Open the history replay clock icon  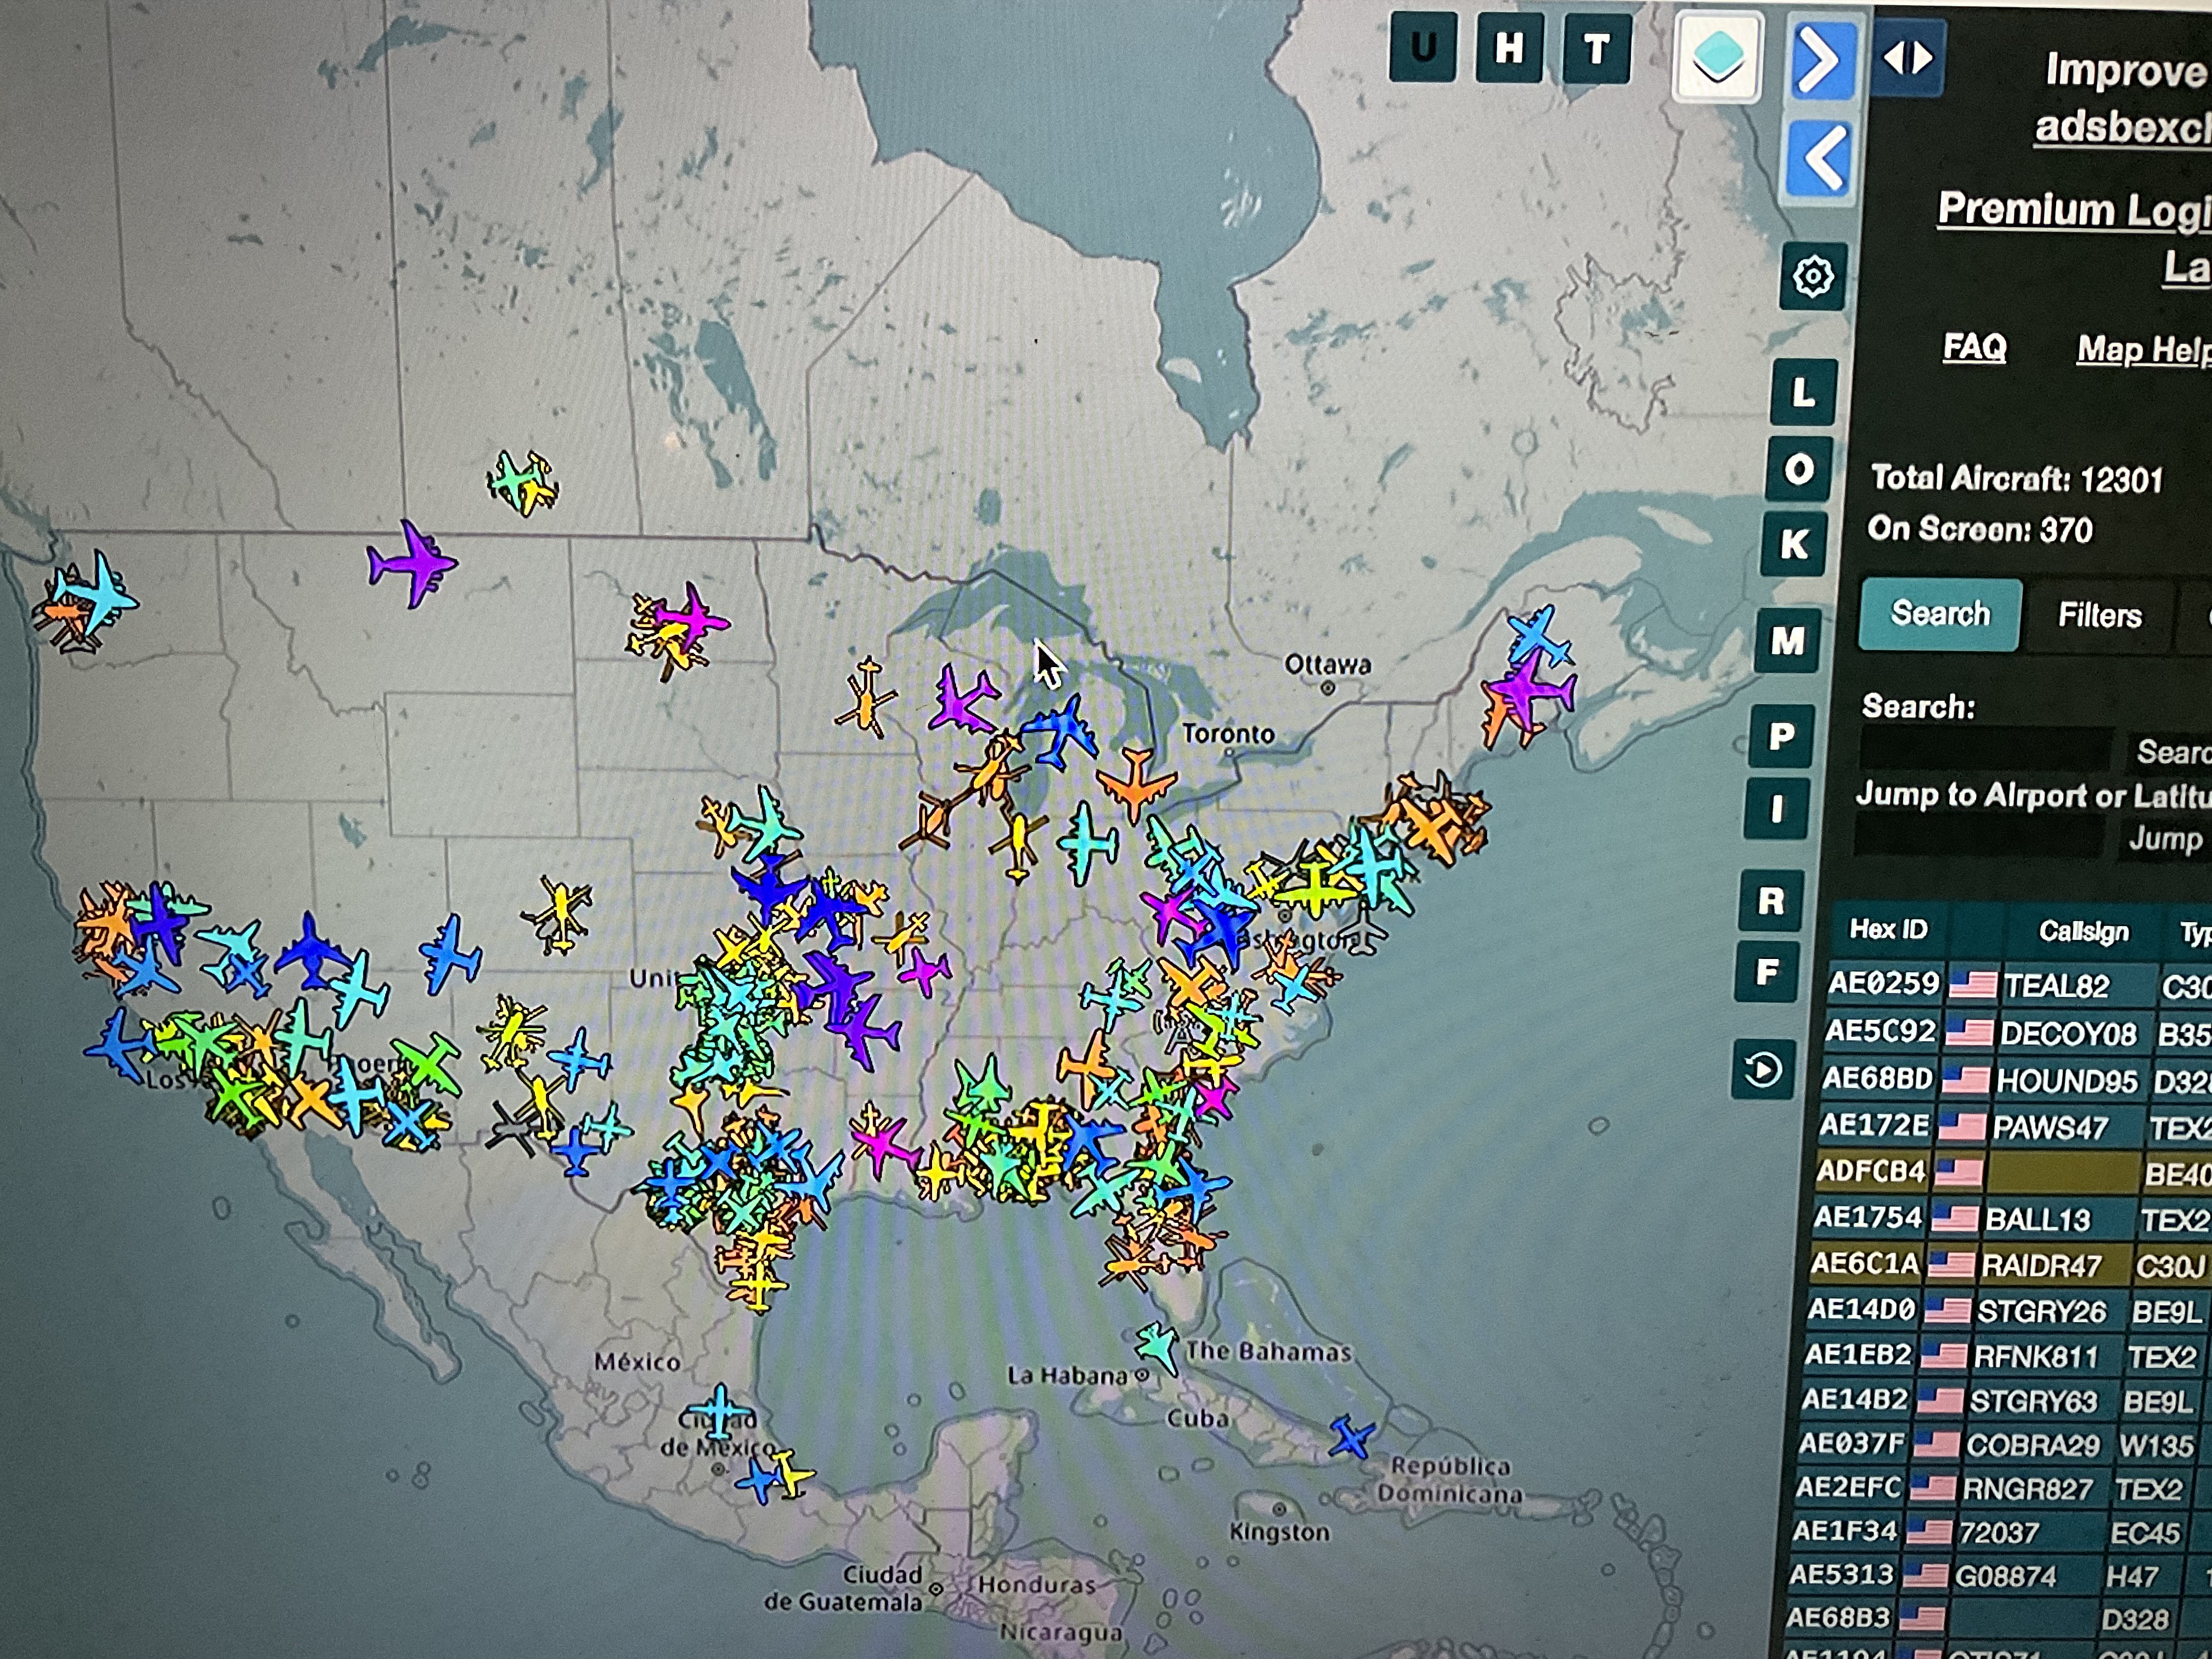[x=1763, y=1069]
